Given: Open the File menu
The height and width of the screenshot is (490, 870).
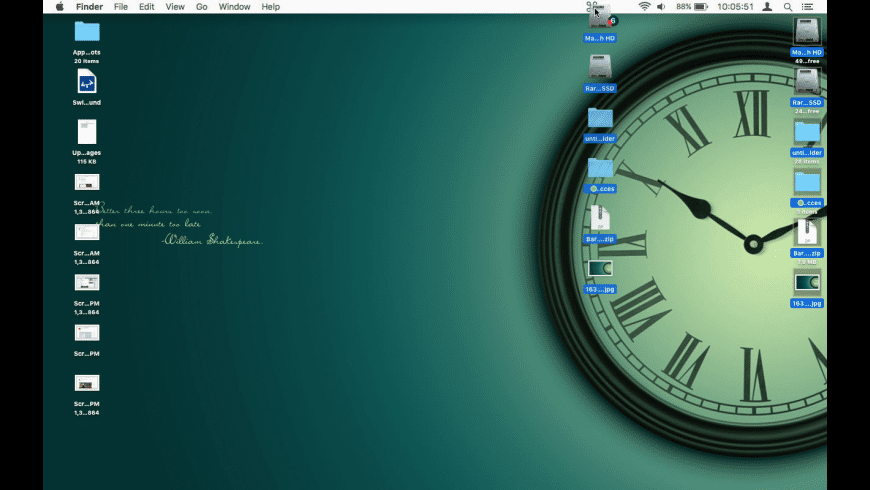Looking at the screenshot, I should (x=121, y=7).
